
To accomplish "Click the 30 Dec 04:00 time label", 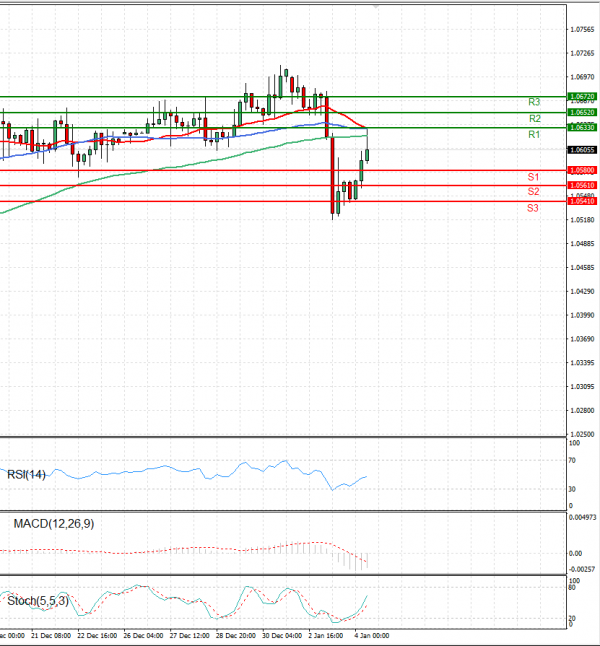I will coord(282,636).
